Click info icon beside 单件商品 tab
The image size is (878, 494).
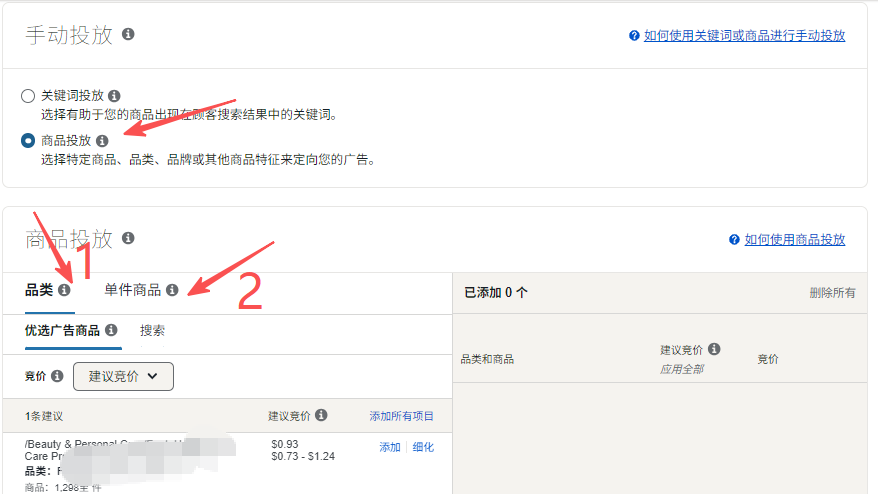click(172, 290)
